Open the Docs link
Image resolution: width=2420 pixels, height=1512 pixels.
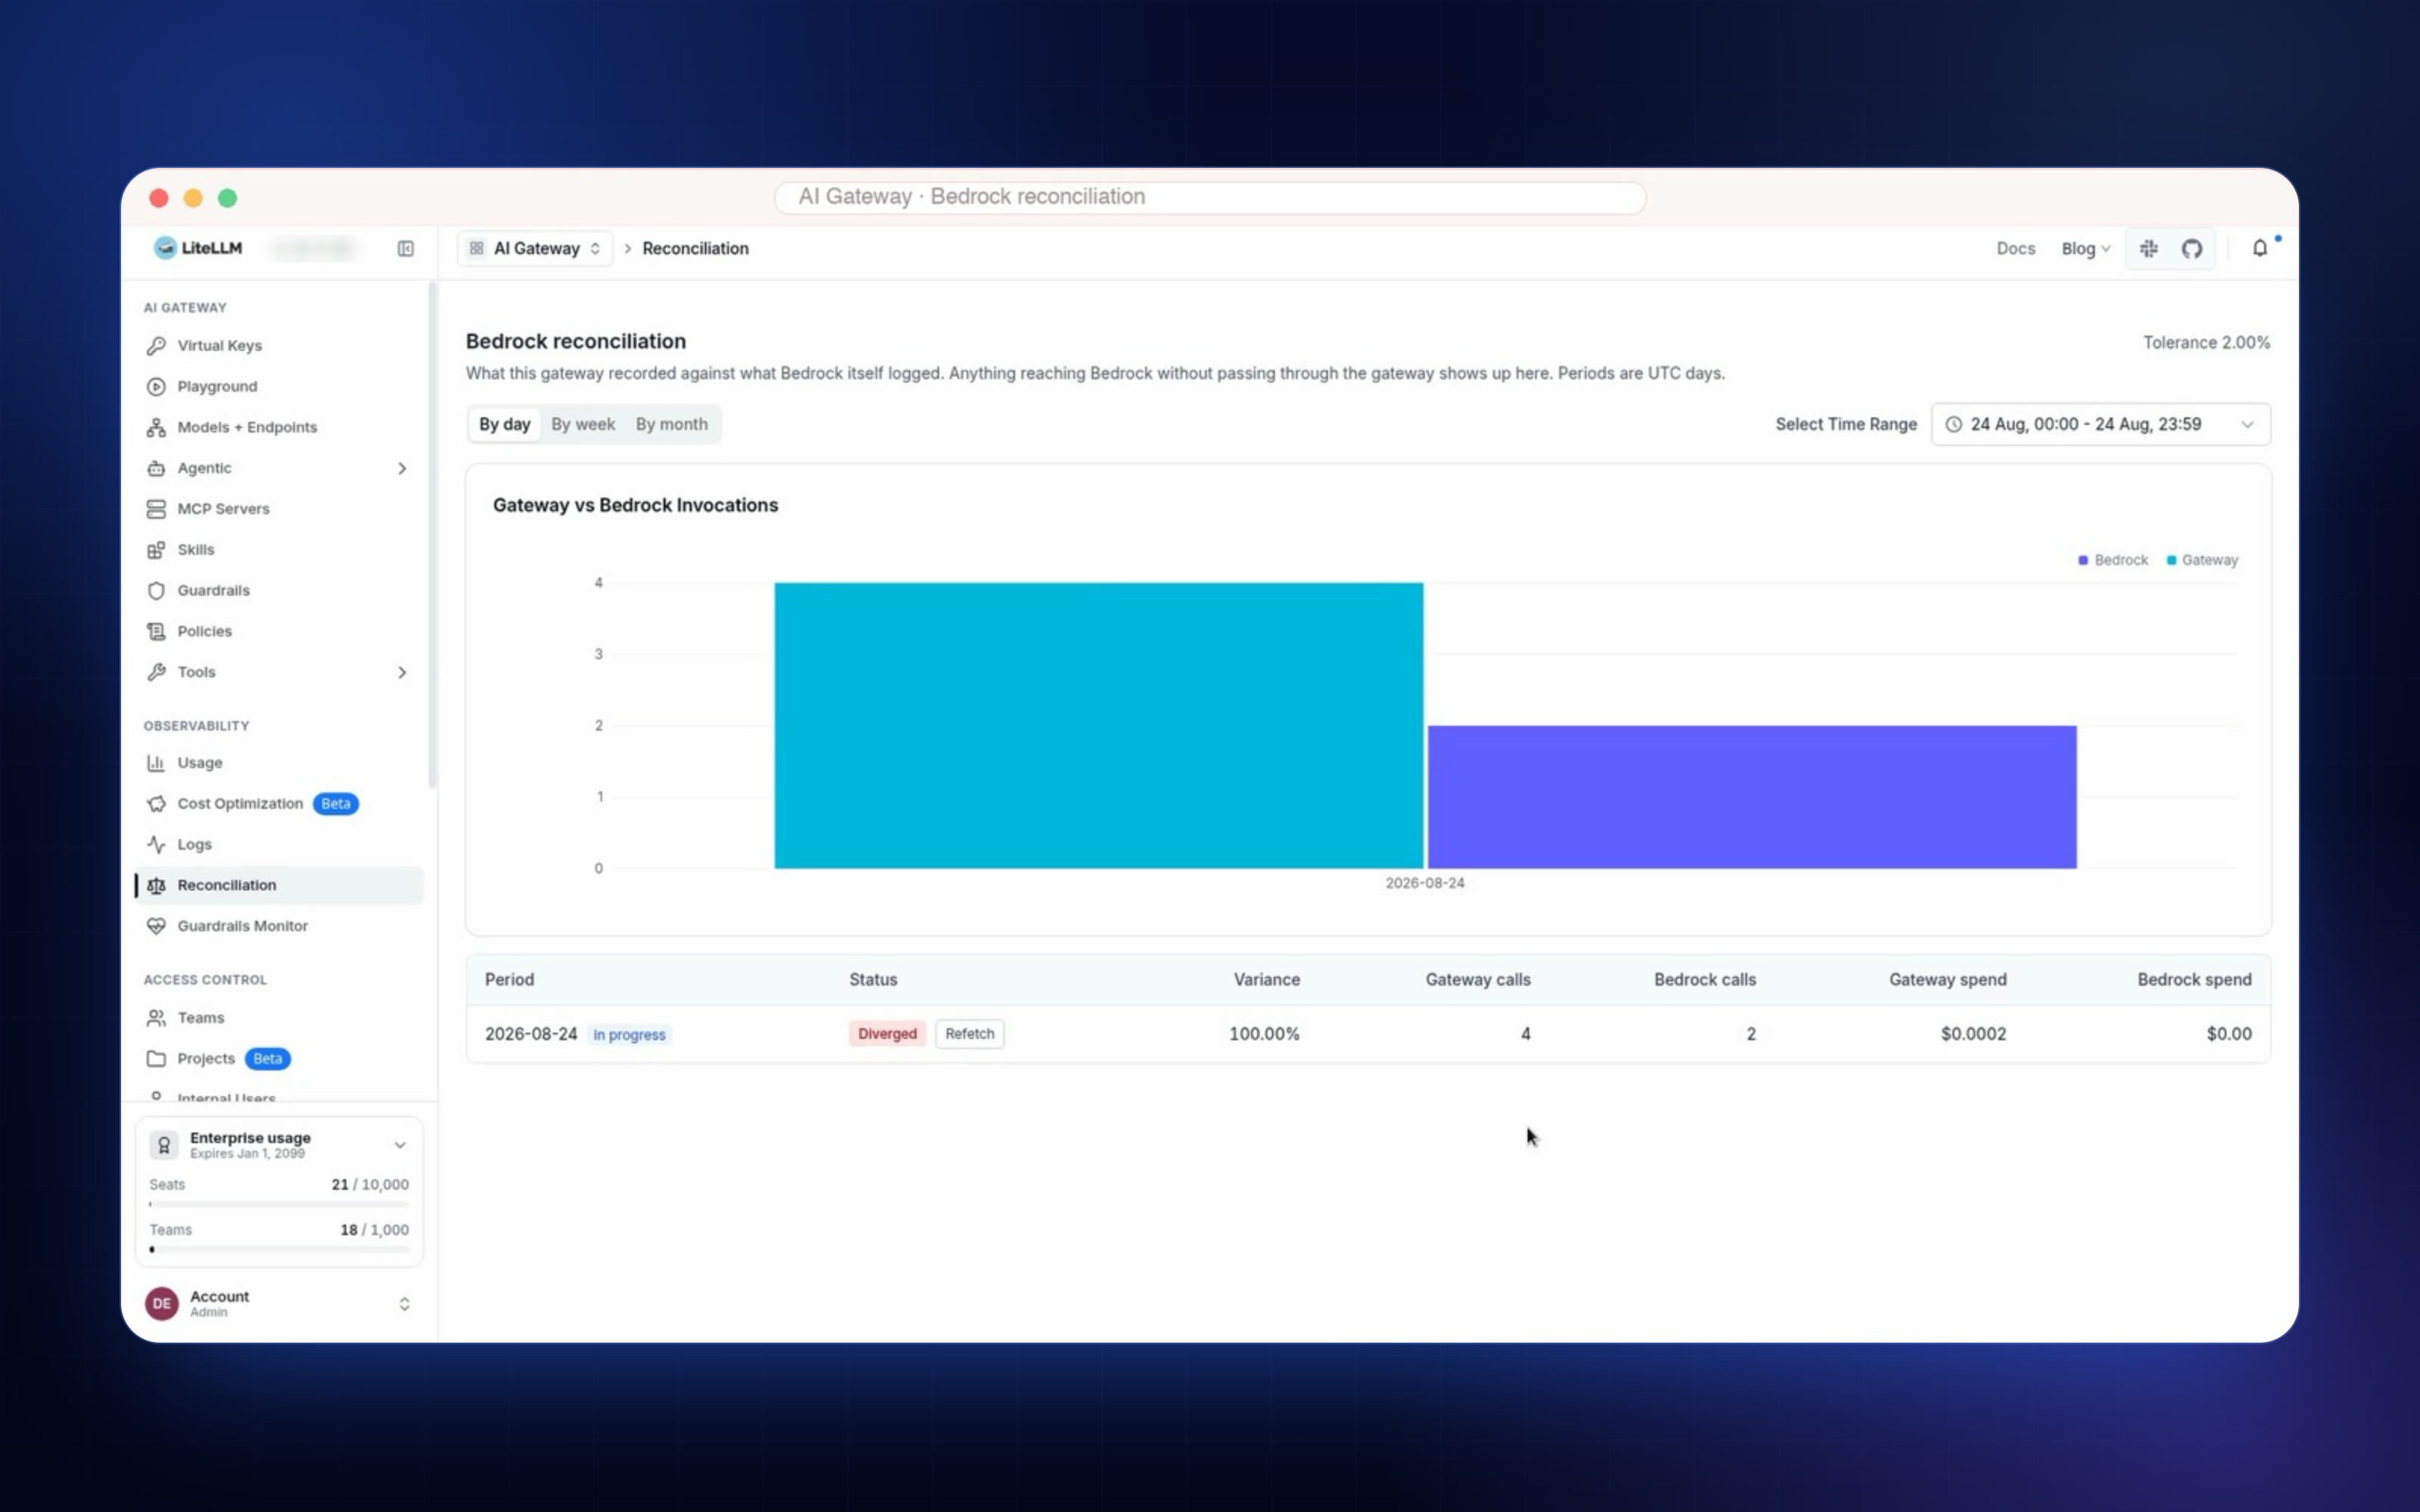(x=2015, y=249)
